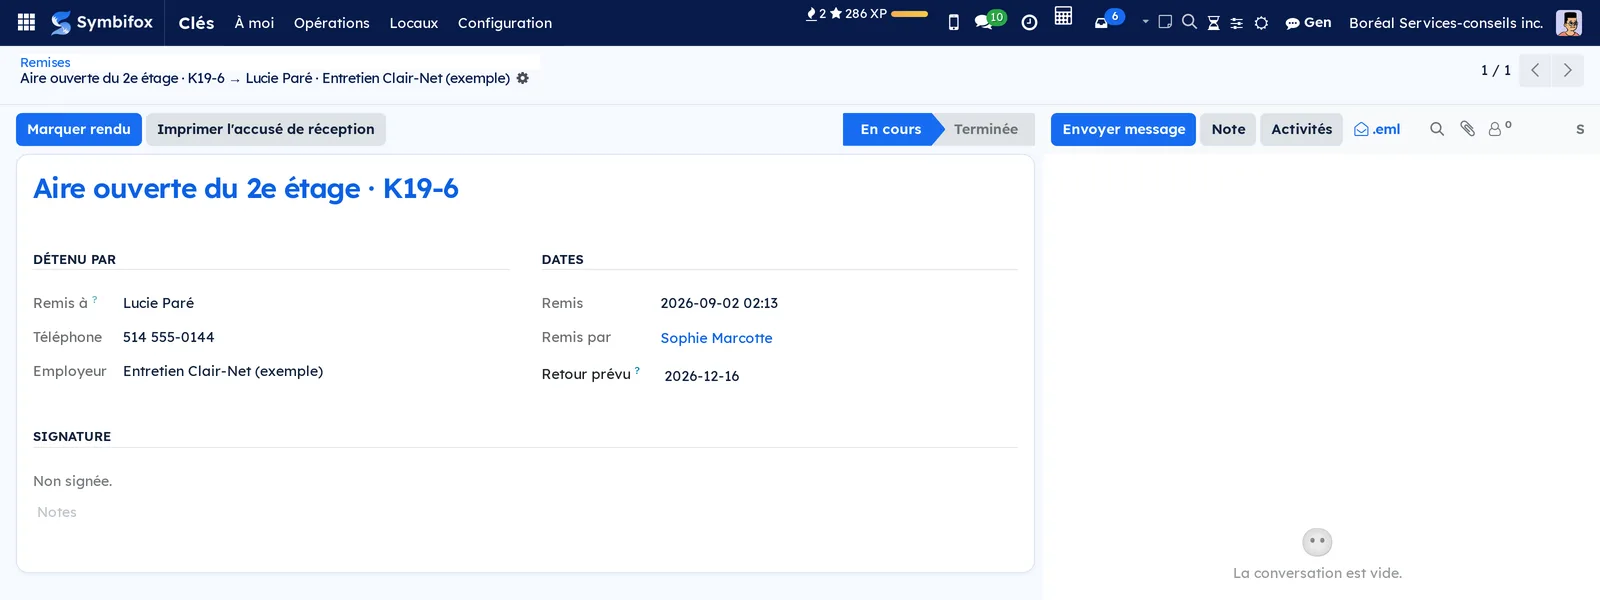The width and height of the screenshot is (1600, 600).
Task: Open Sophie Marcotte link
Action: (716, 338)
